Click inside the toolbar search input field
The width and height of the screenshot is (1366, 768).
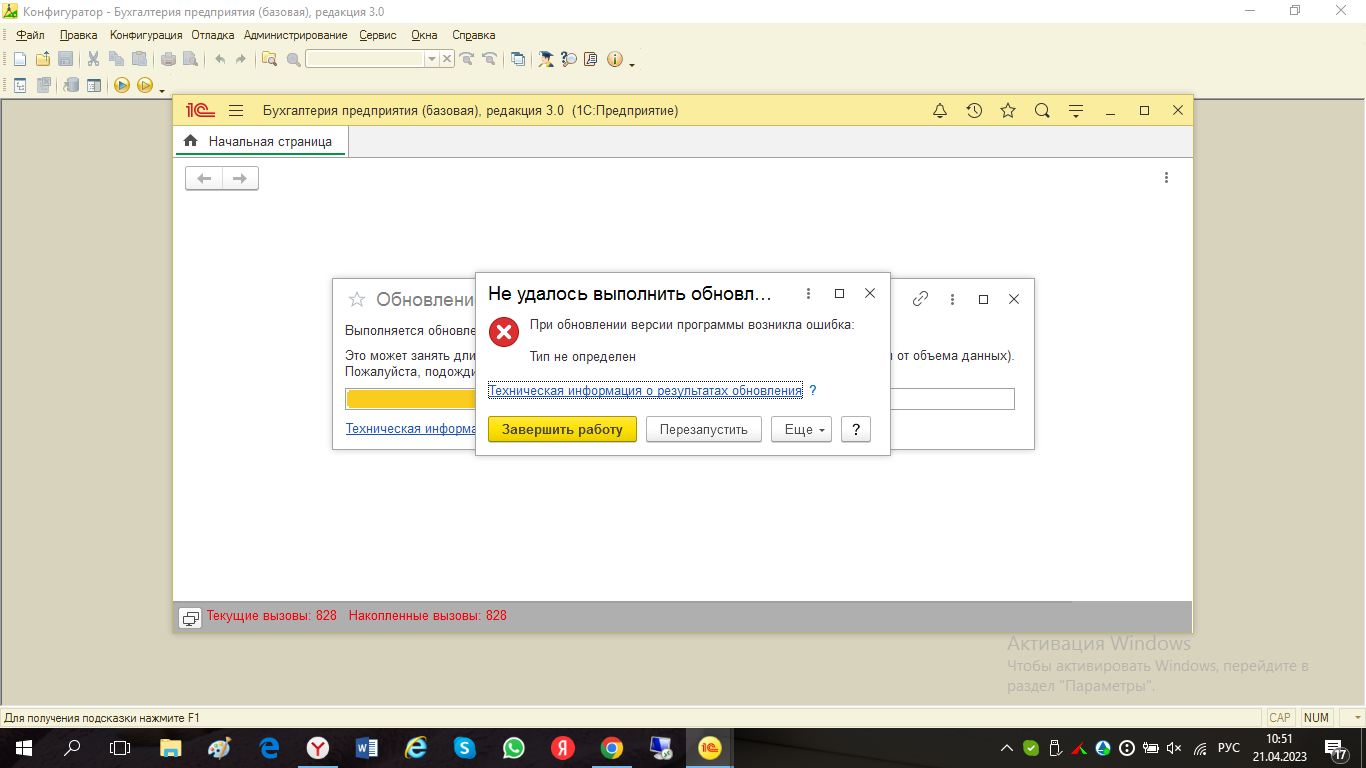pyautogui.click(x=365, y=59)
